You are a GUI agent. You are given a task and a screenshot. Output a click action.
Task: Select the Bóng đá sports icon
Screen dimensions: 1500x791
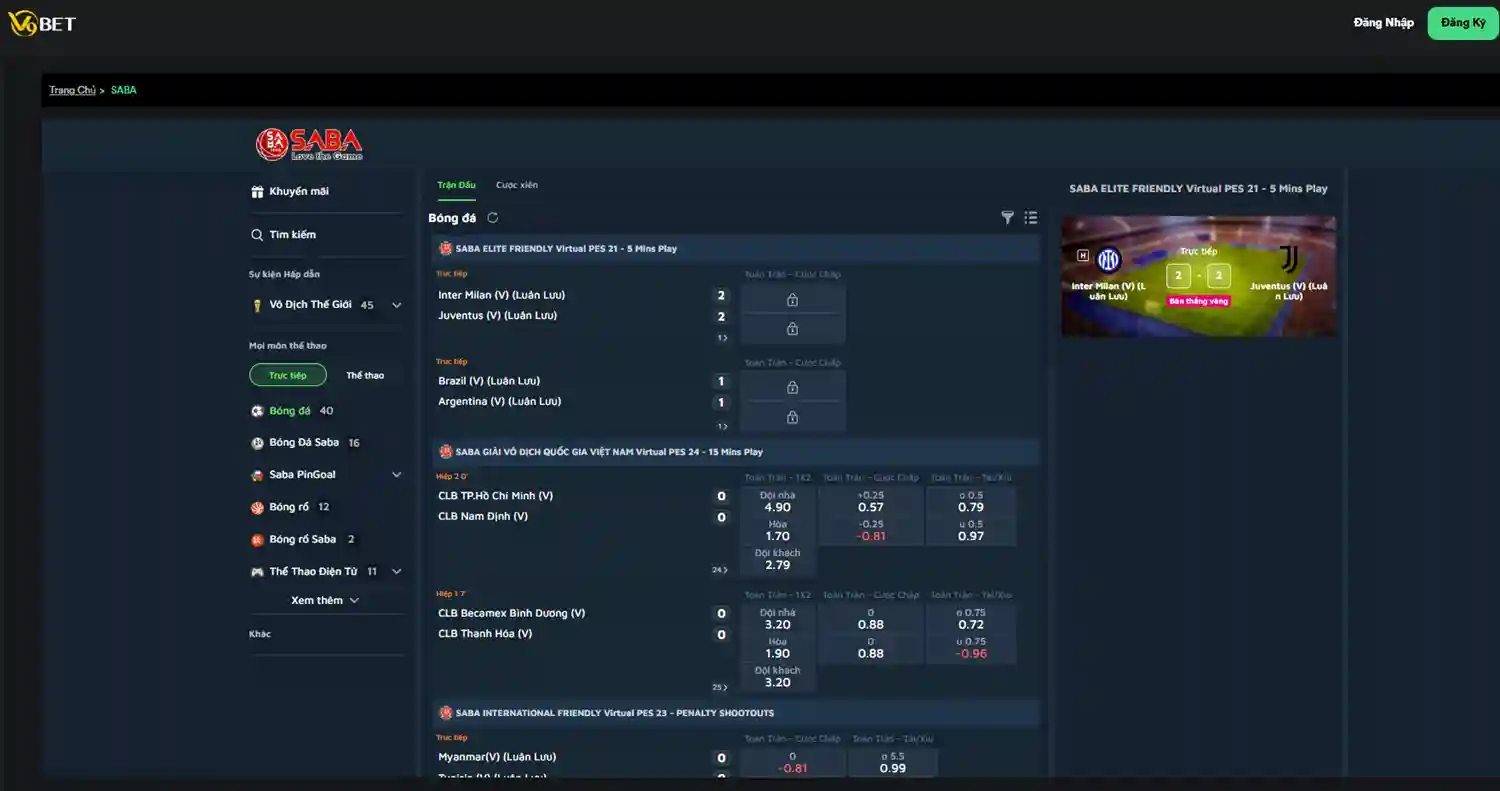pyautogui.click(x=258, y=410)
